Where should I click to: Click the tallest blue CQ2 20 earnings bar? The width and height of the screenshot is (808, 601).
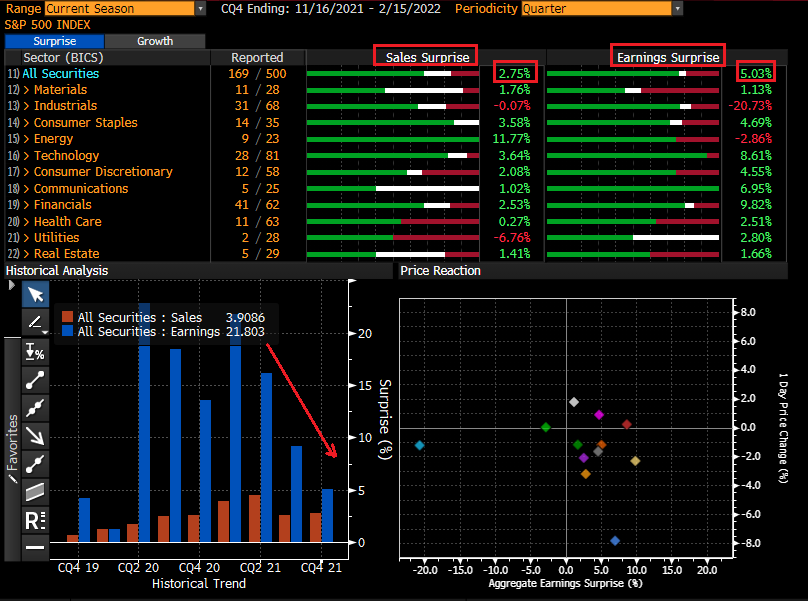tap(144, 422)
